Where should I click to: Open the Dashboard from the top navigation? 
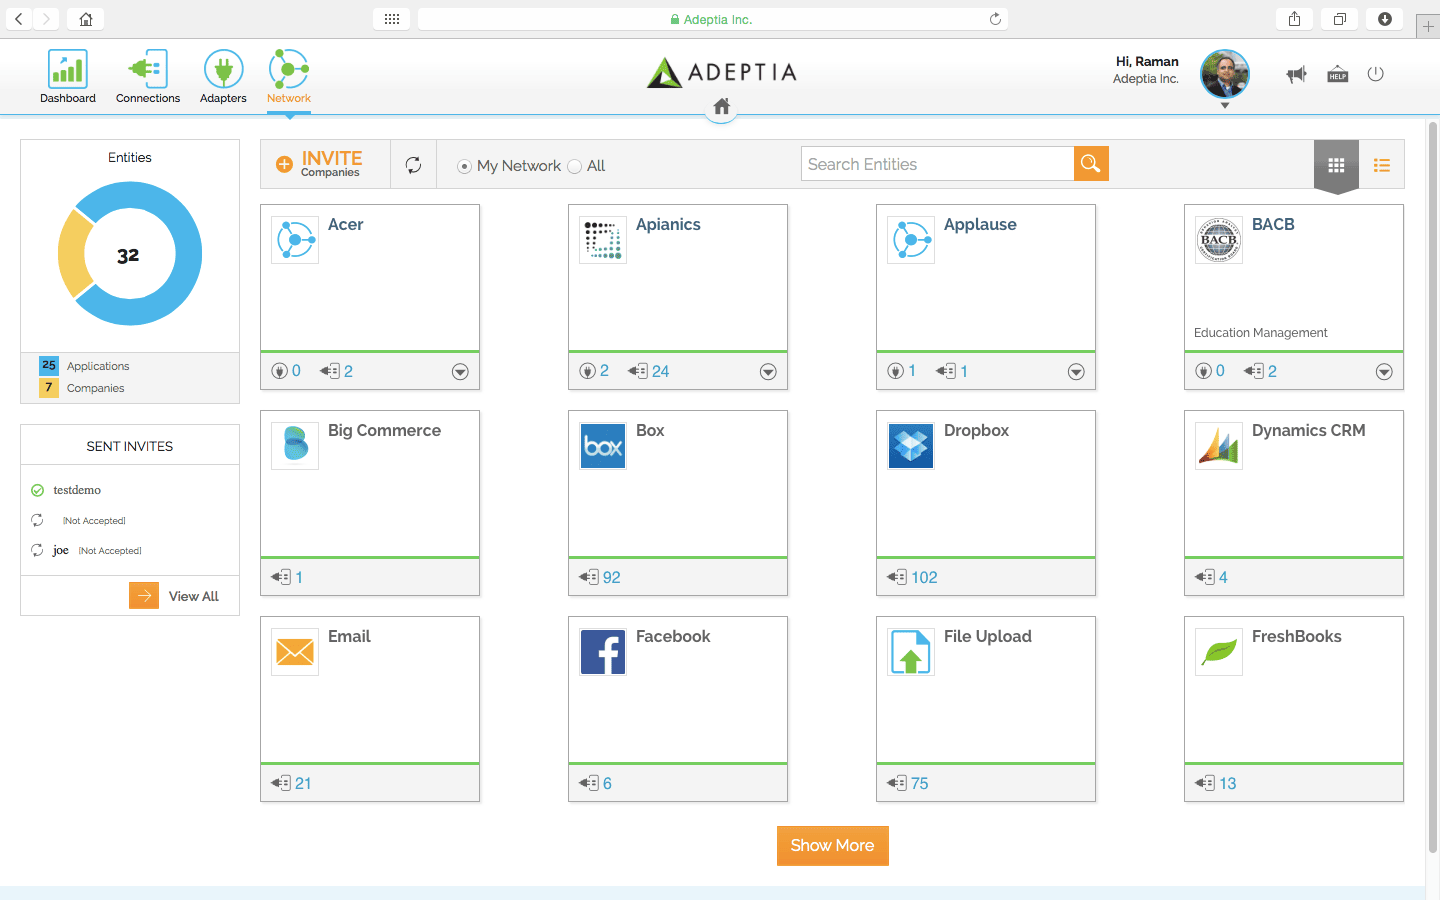point(67,77)
